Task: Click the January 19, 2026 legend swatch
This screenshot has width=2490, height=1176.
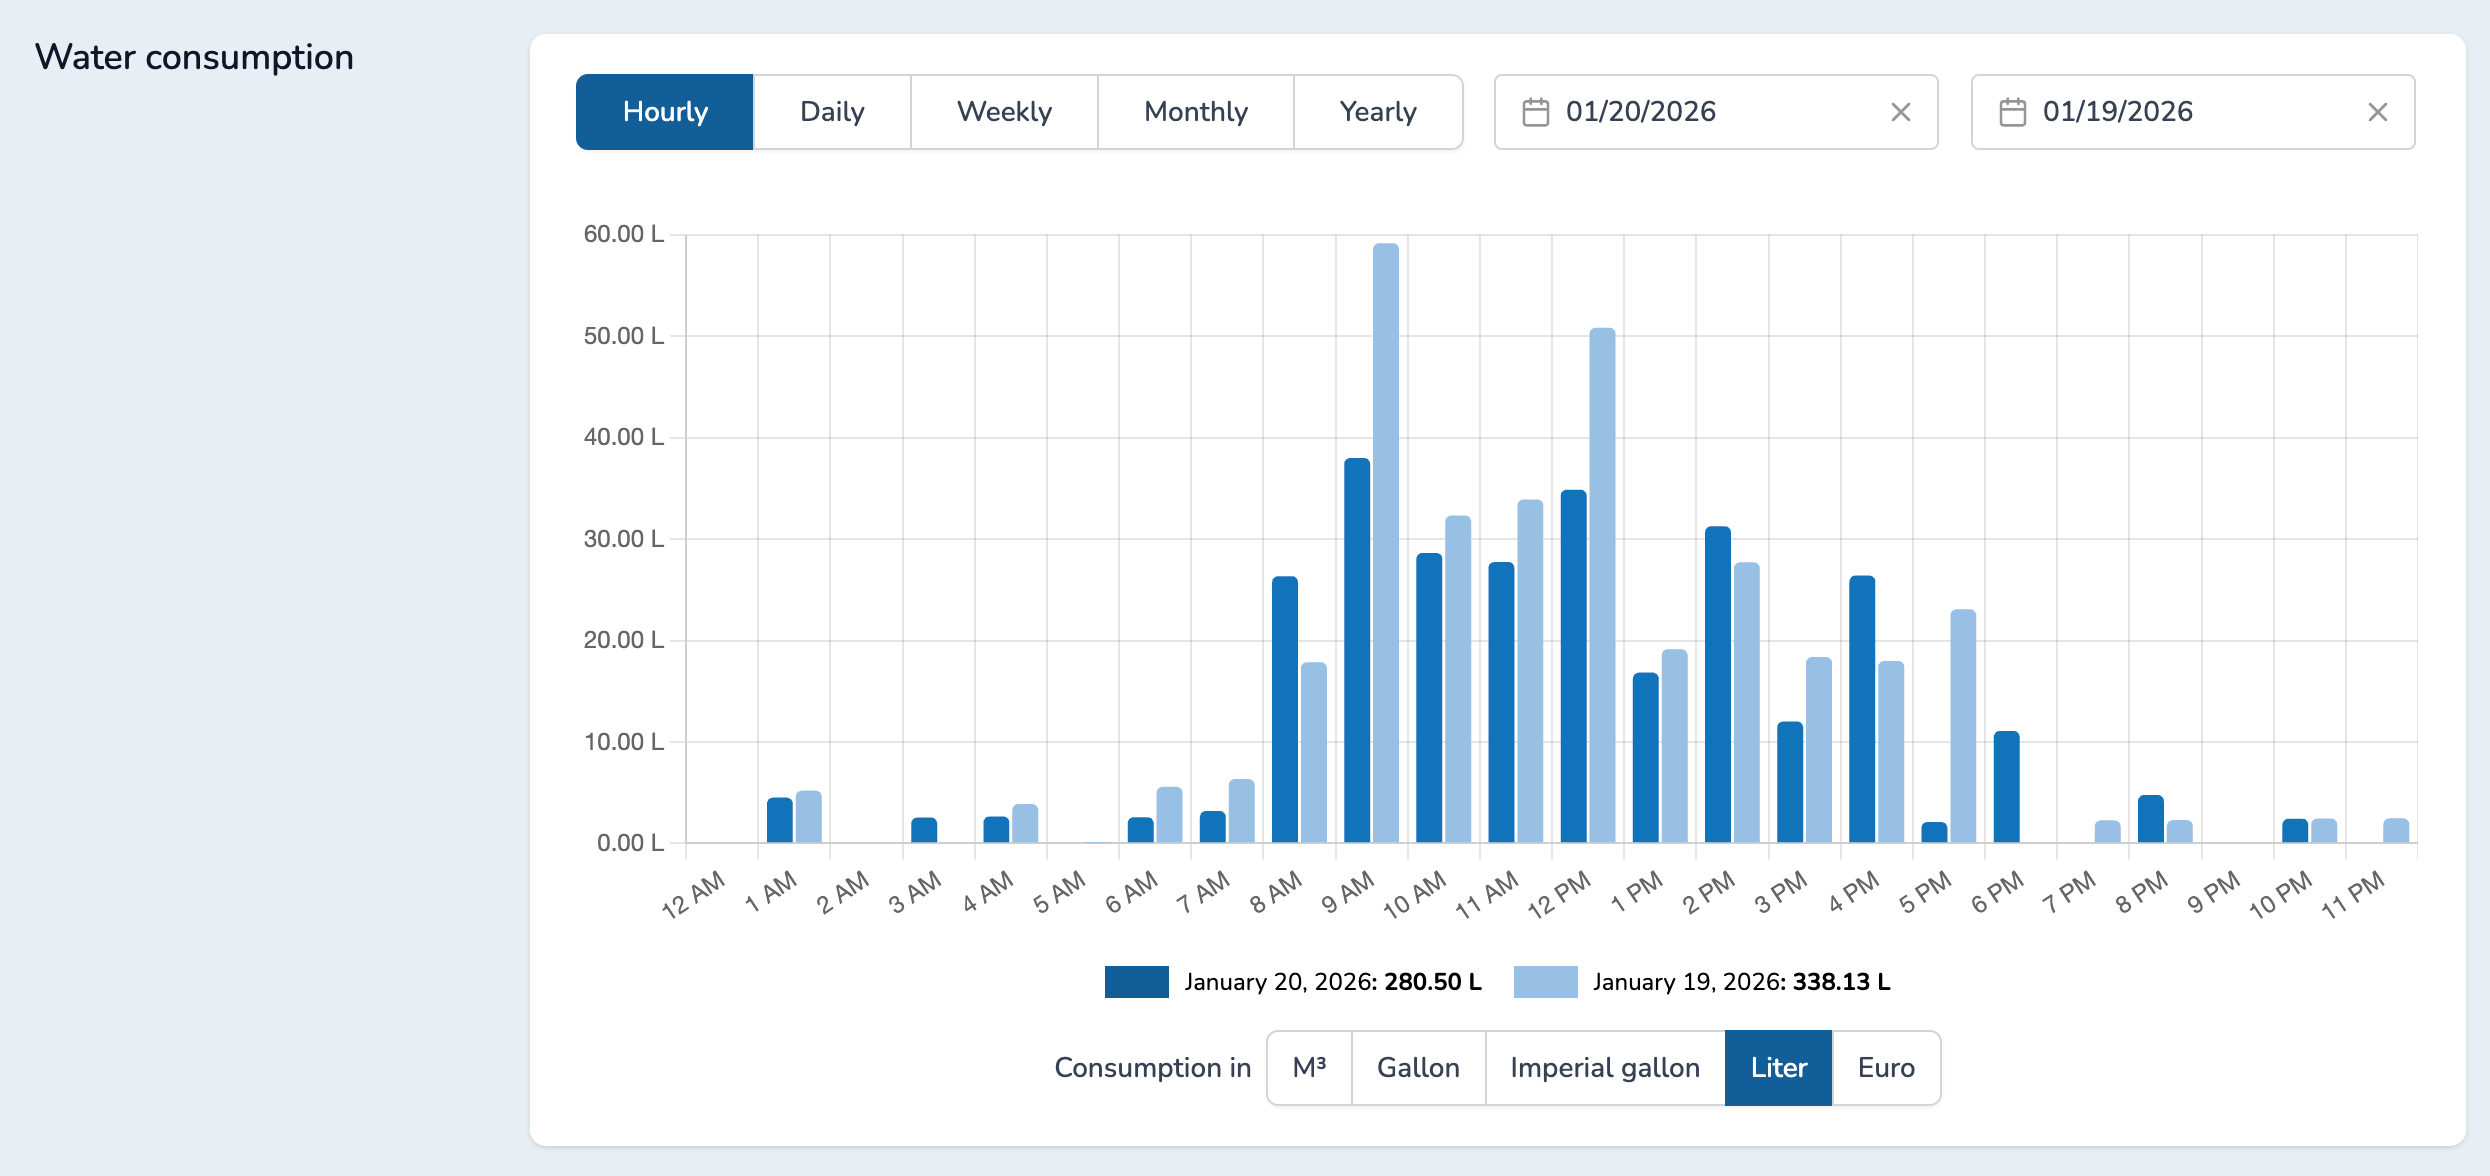Action: click(x=1544, y=981)
